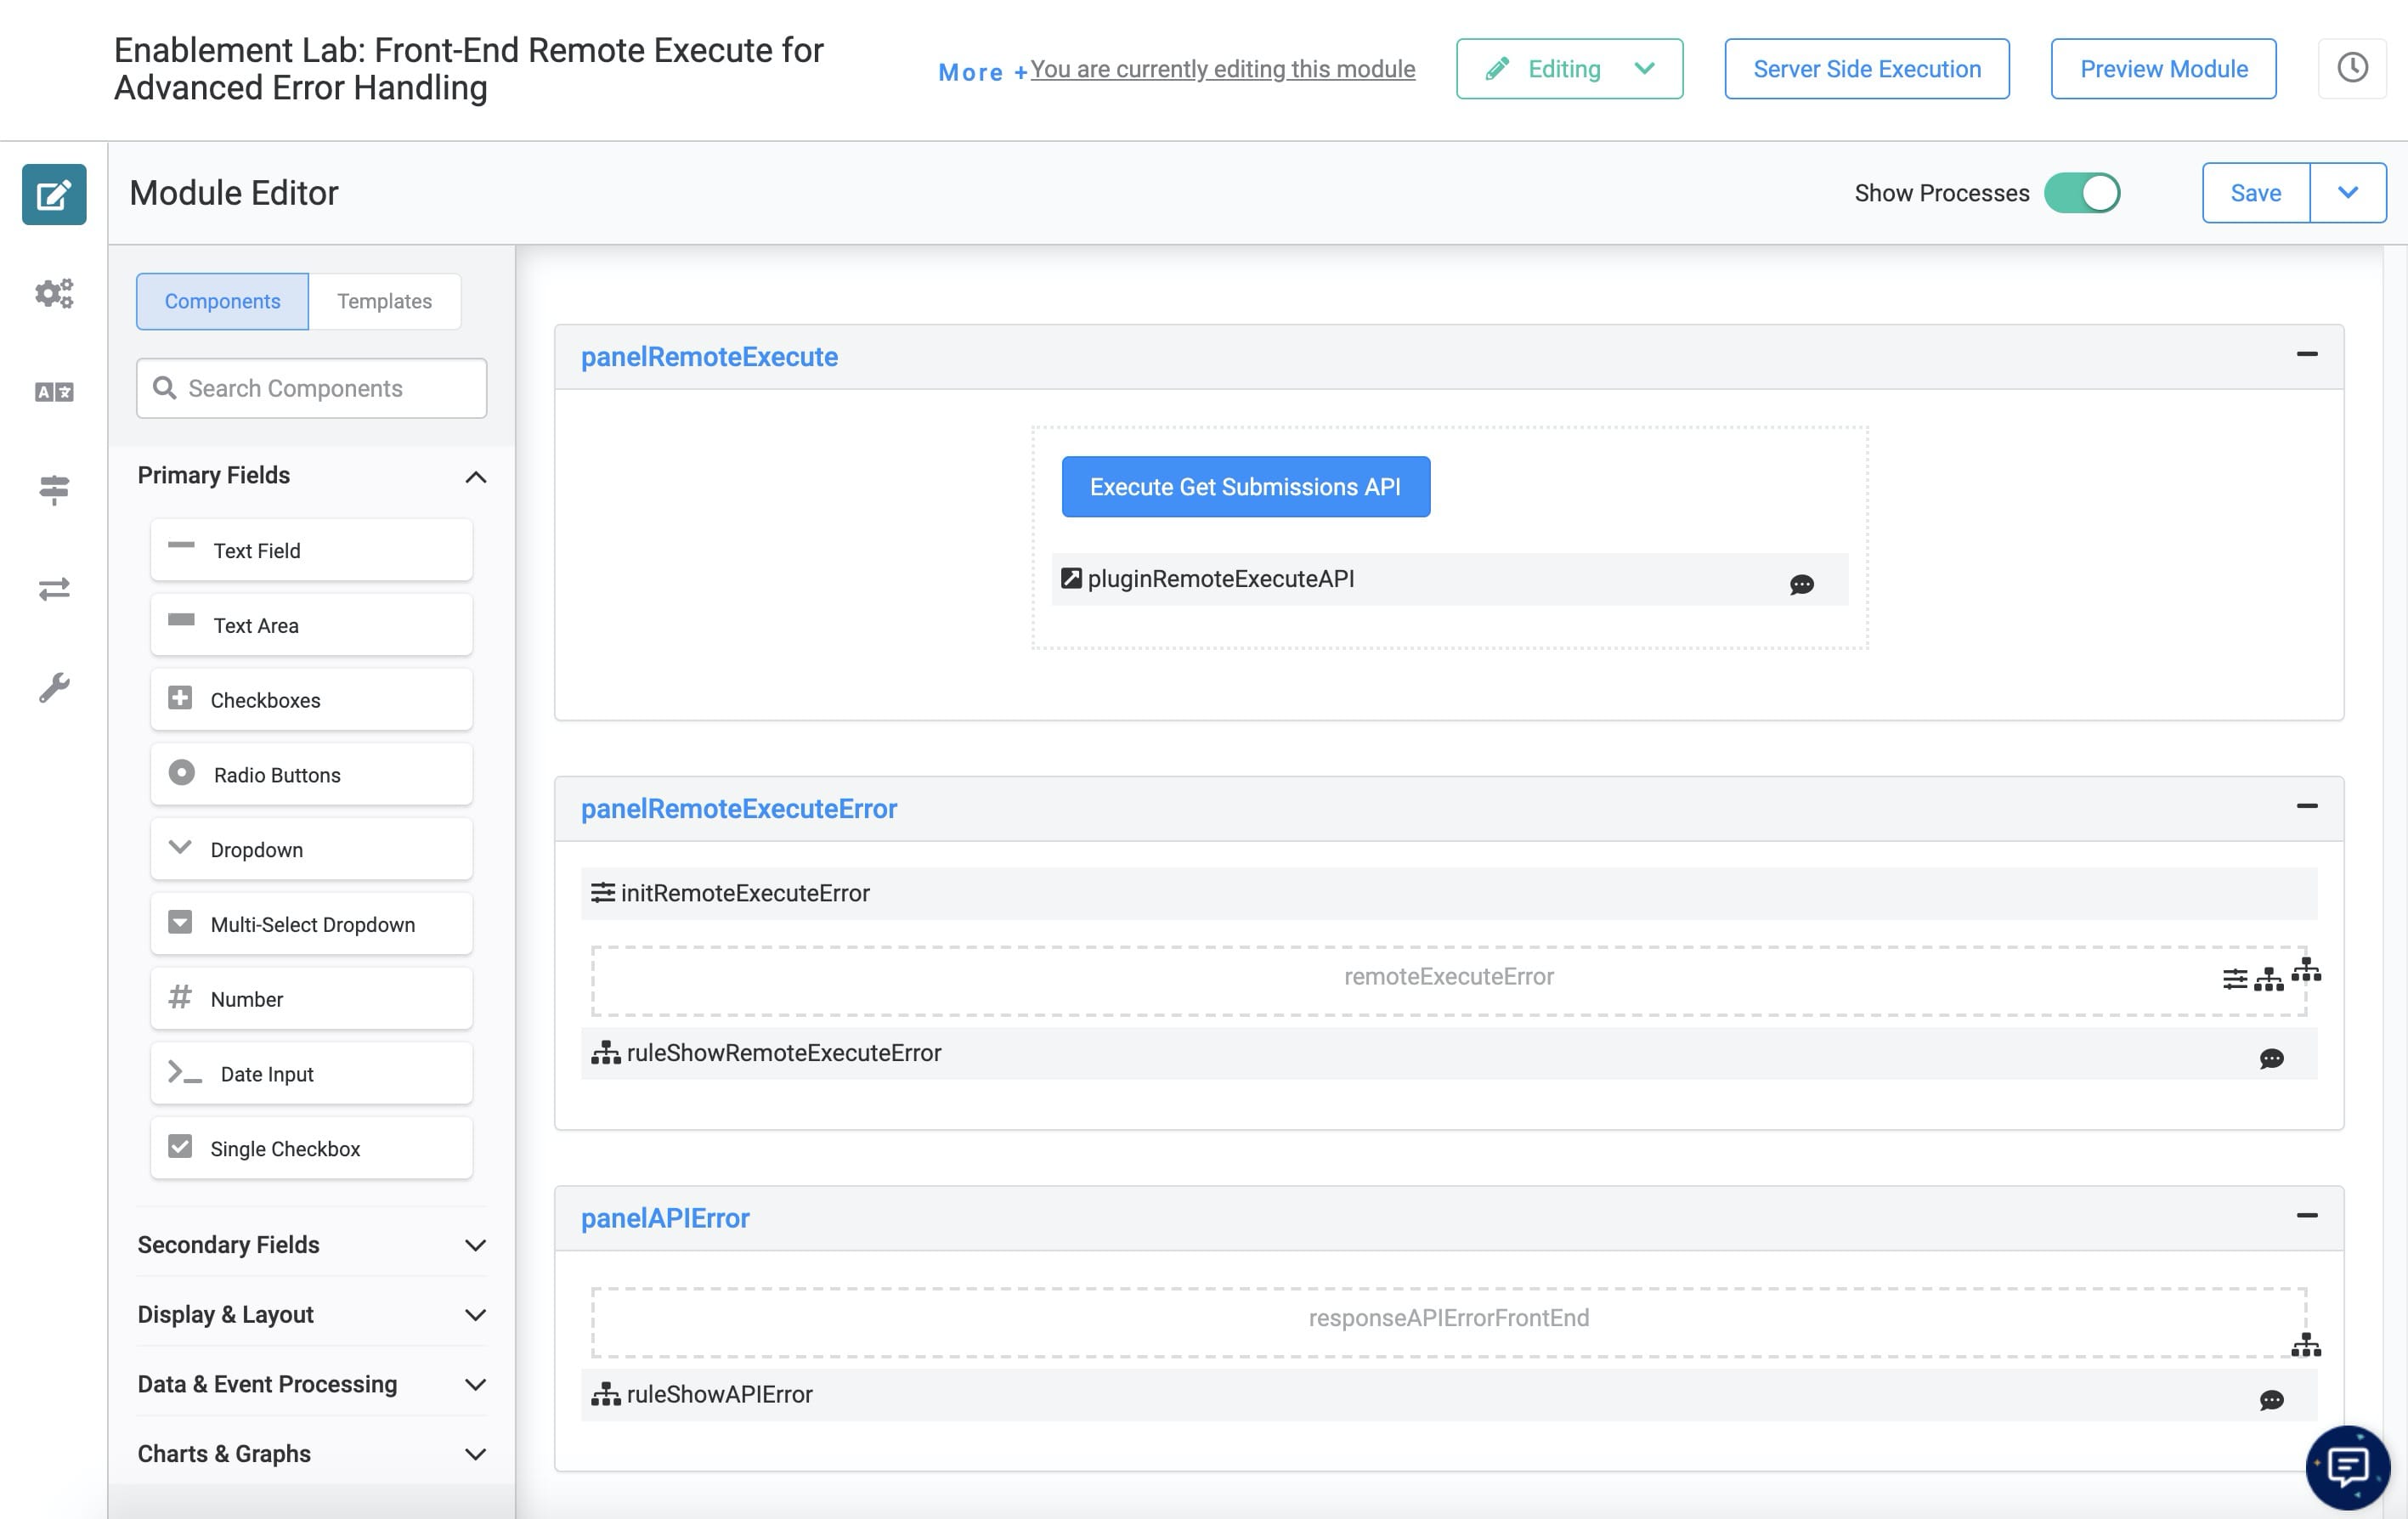
Task: Click the Search Components input field
Action: (x=311, y=388)
